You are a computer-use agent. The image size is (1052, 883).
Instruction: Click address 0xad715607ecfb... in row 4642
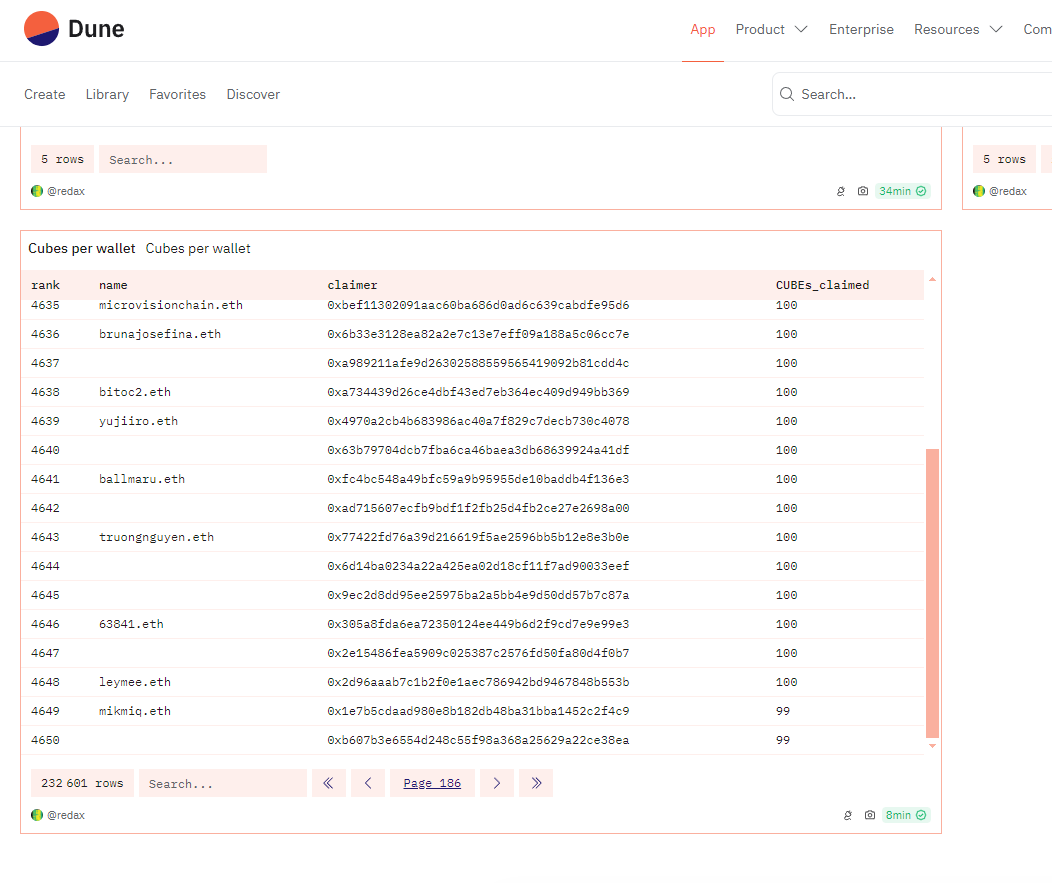478,508
